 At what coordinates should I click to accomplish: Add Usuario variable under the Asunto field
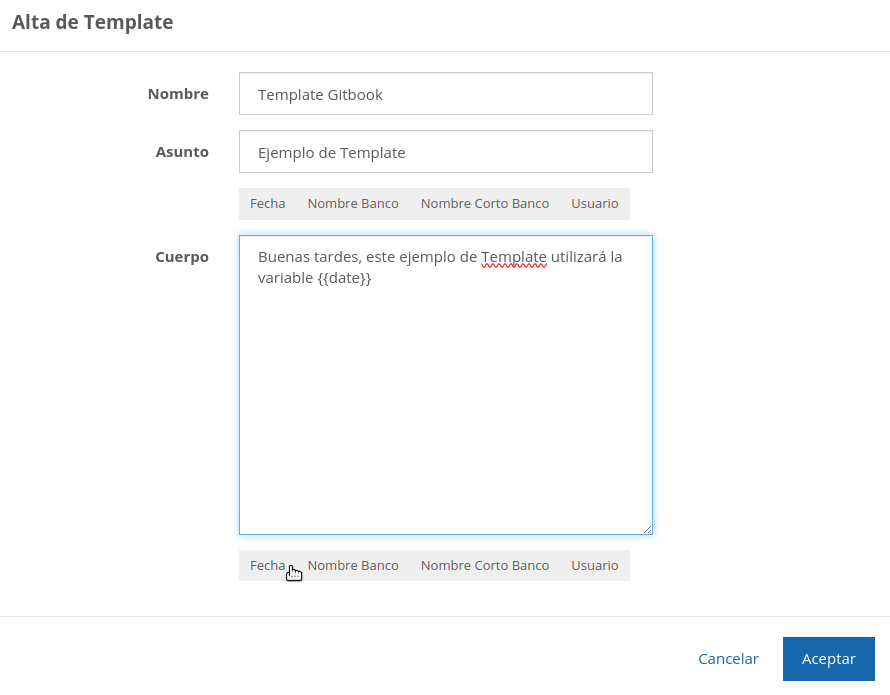point(594,203)
